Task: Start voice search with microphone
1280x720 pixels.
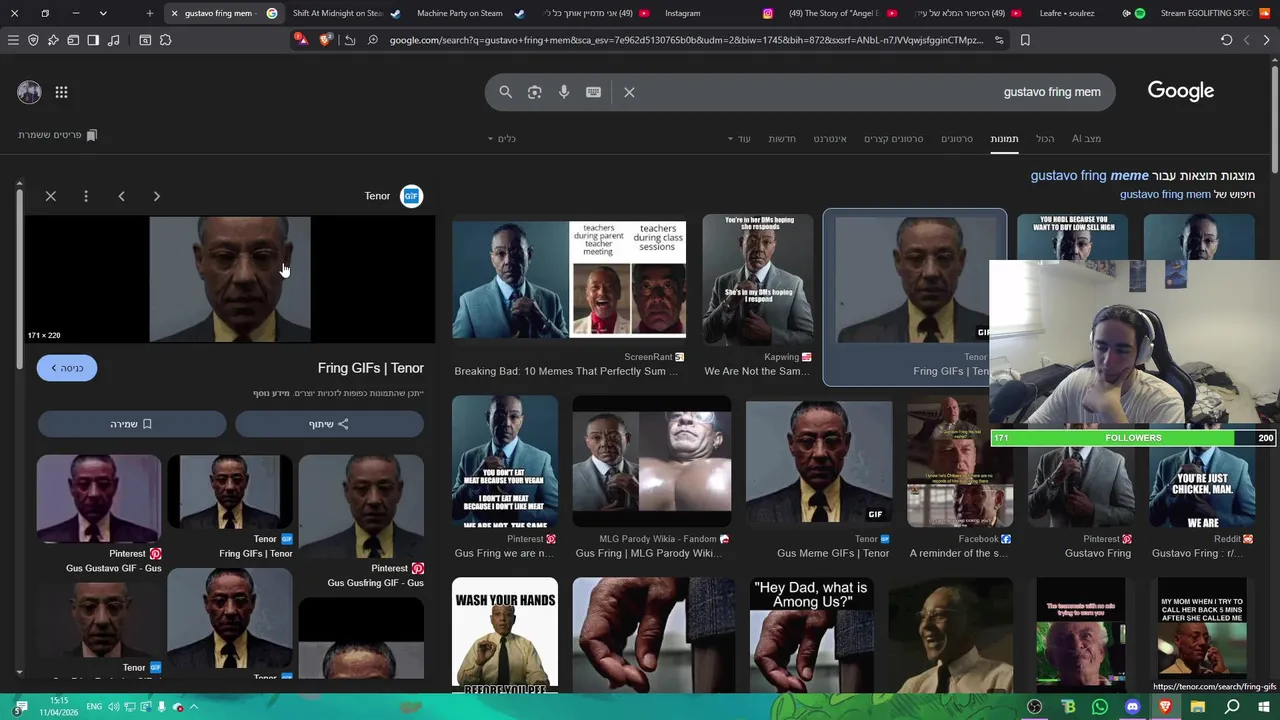Action: [x=564, y=92]
